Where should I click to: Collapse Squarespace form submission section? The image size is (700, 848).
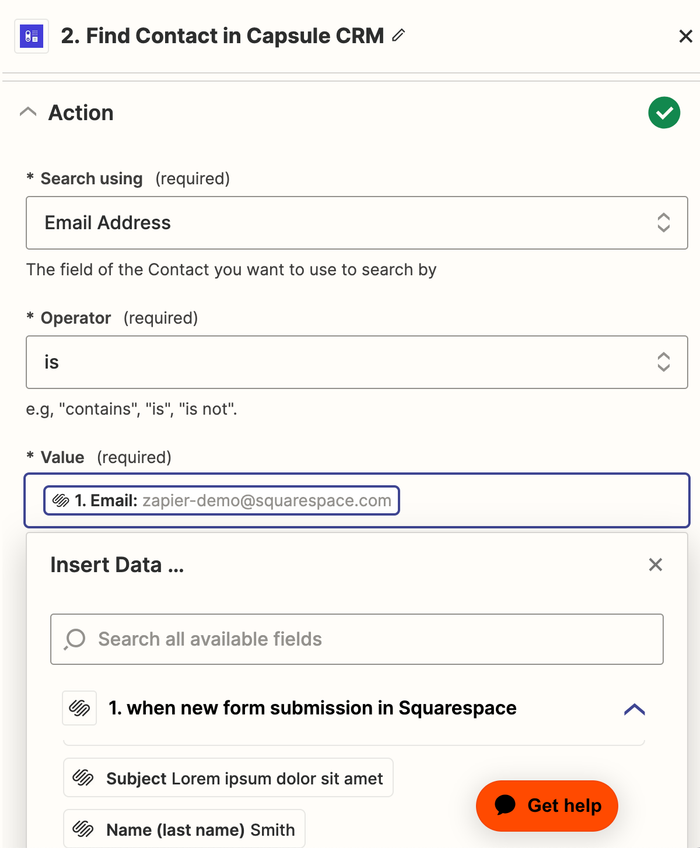(x=634, y=708)
